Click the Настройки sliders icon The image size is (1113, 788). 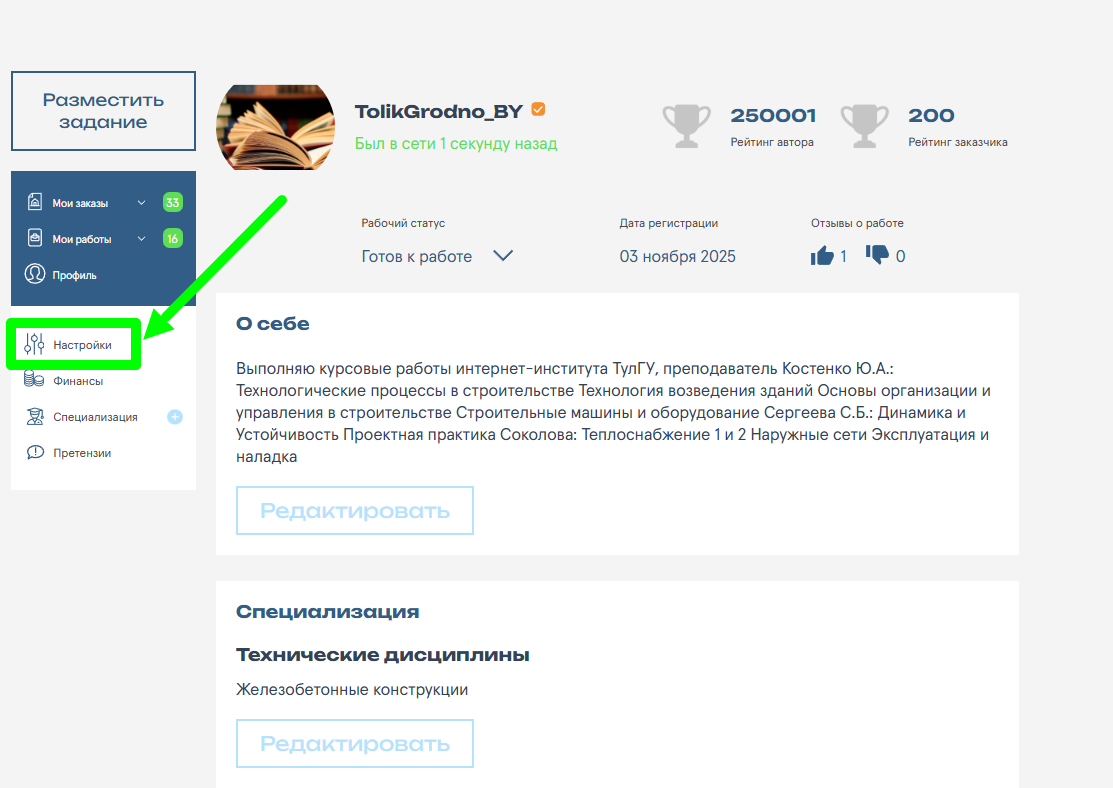coord(34,344)
